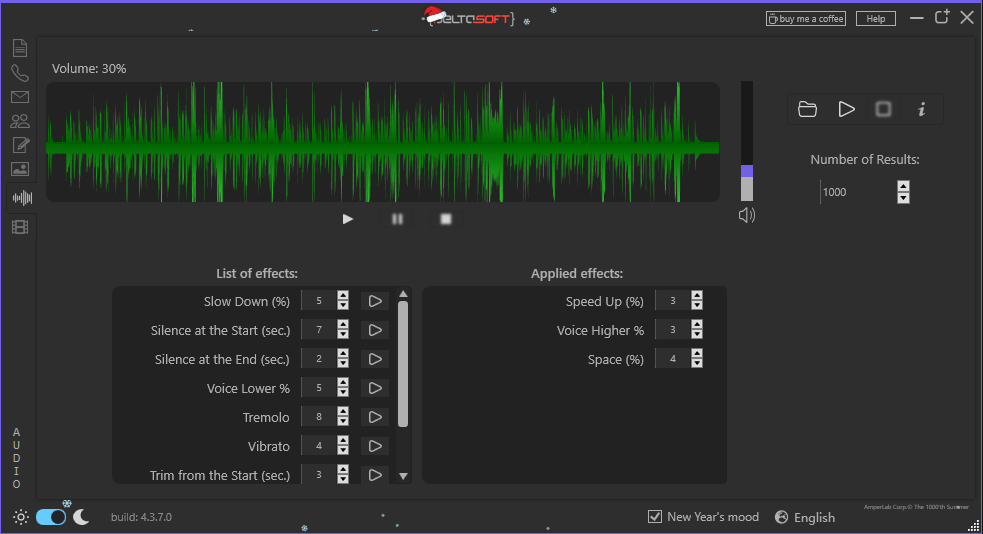The height and width of the screenshot is (534, 983).
Task: Show info using the i icon
Action: (922, 109)
